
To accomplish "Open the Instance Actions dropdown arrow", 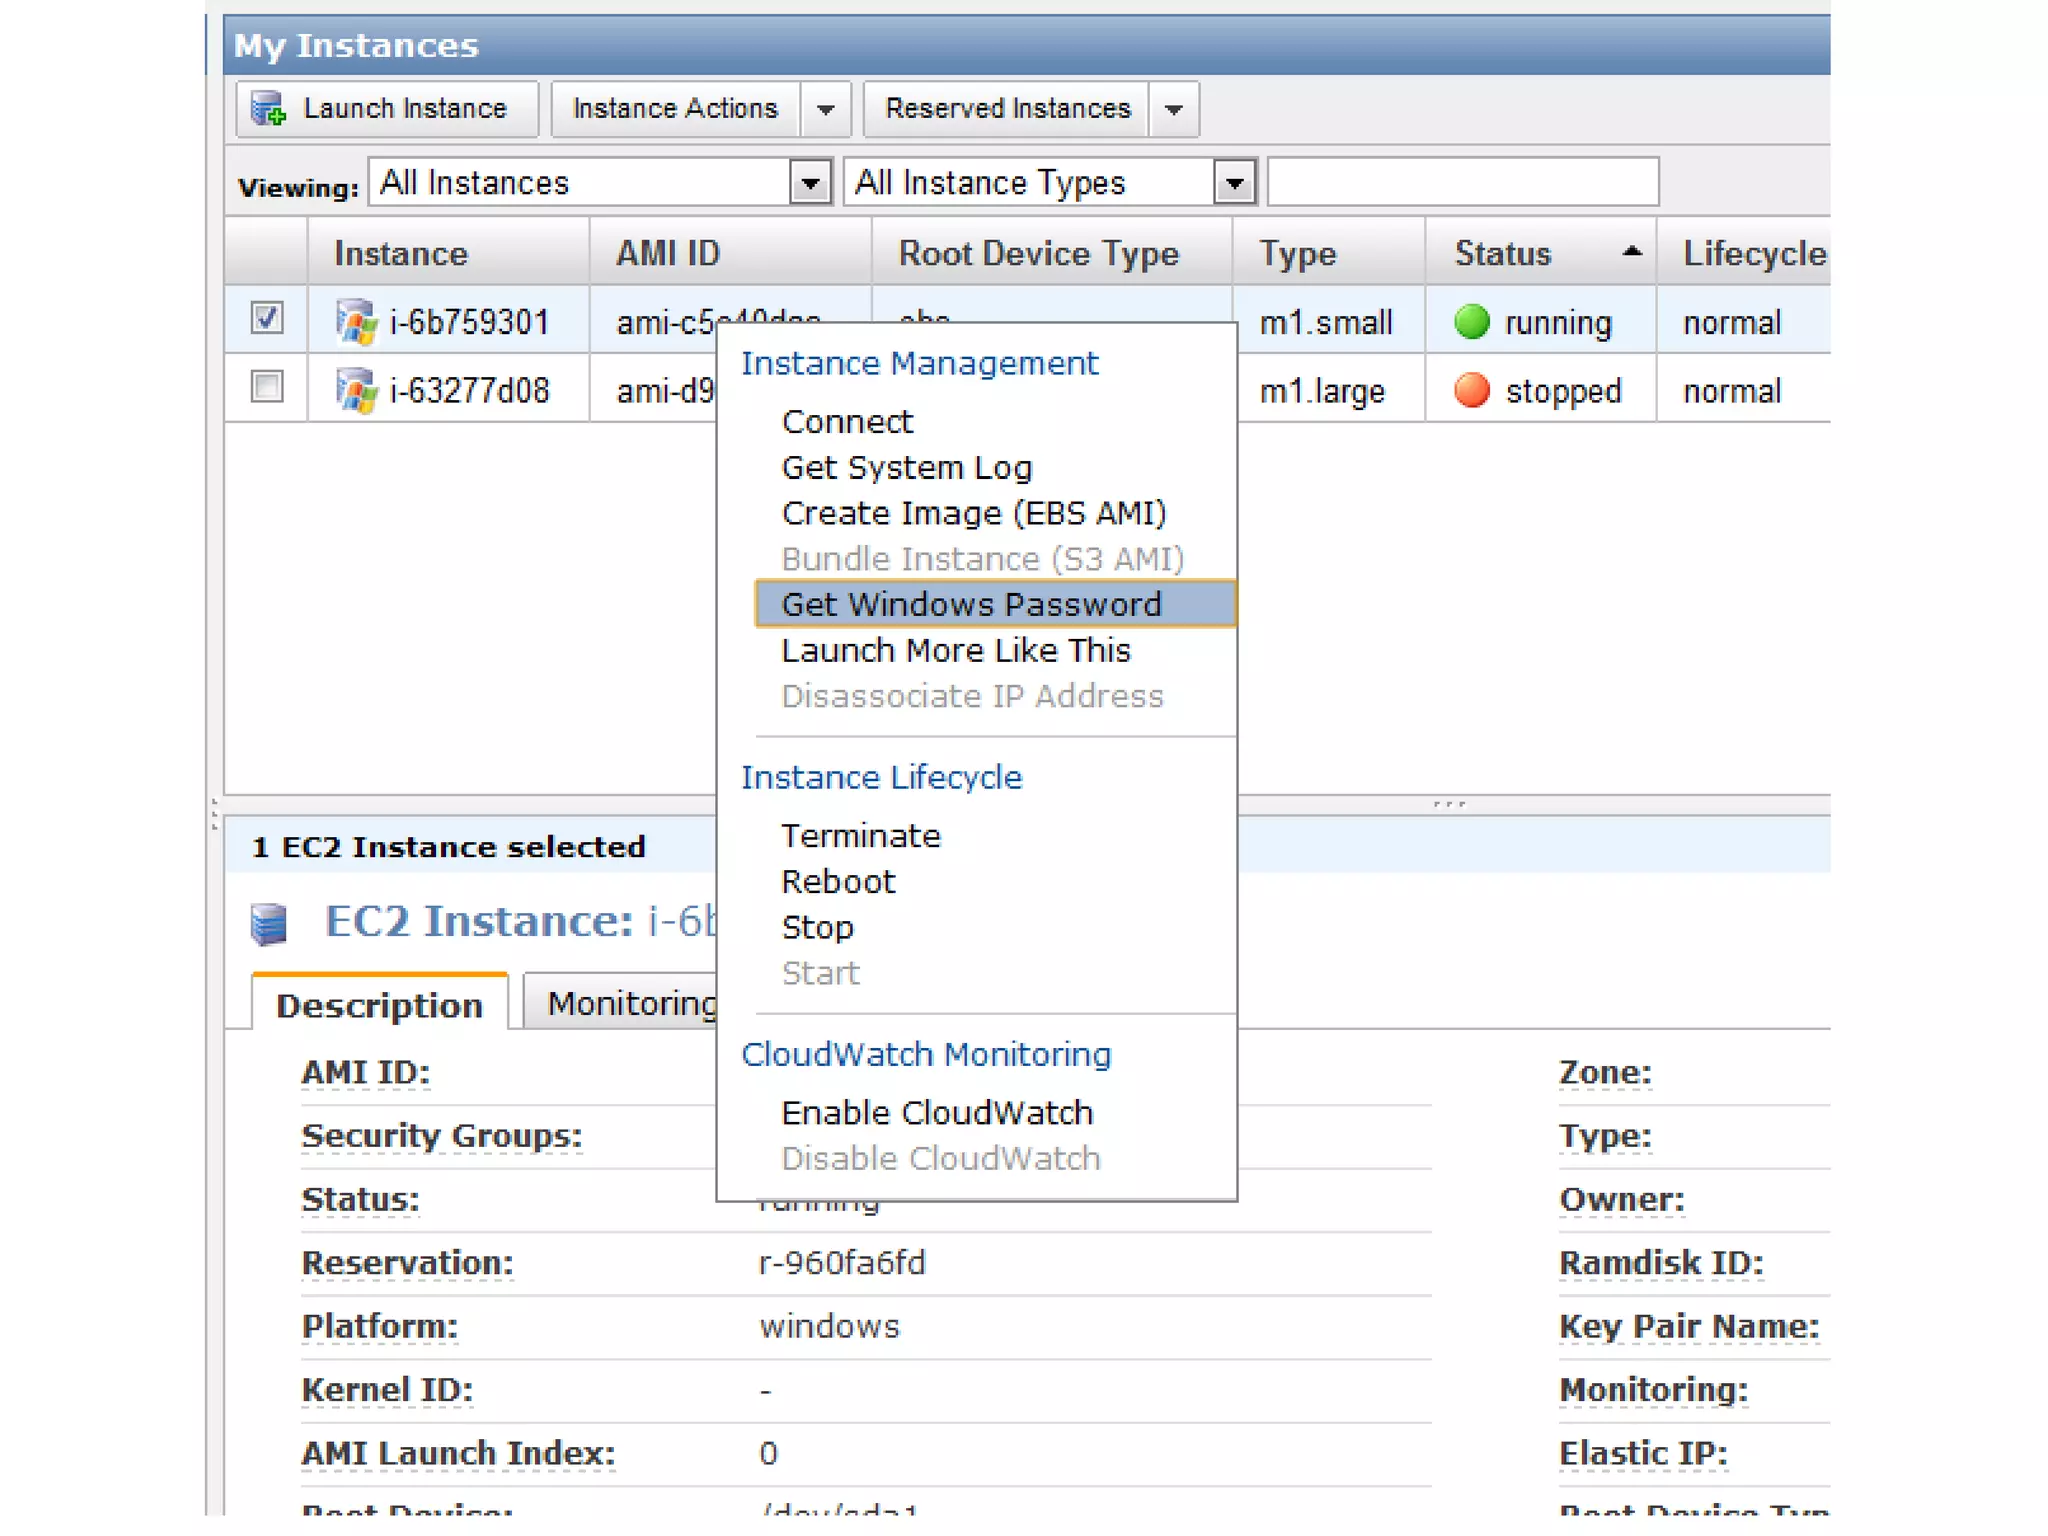I will point(825,109).
